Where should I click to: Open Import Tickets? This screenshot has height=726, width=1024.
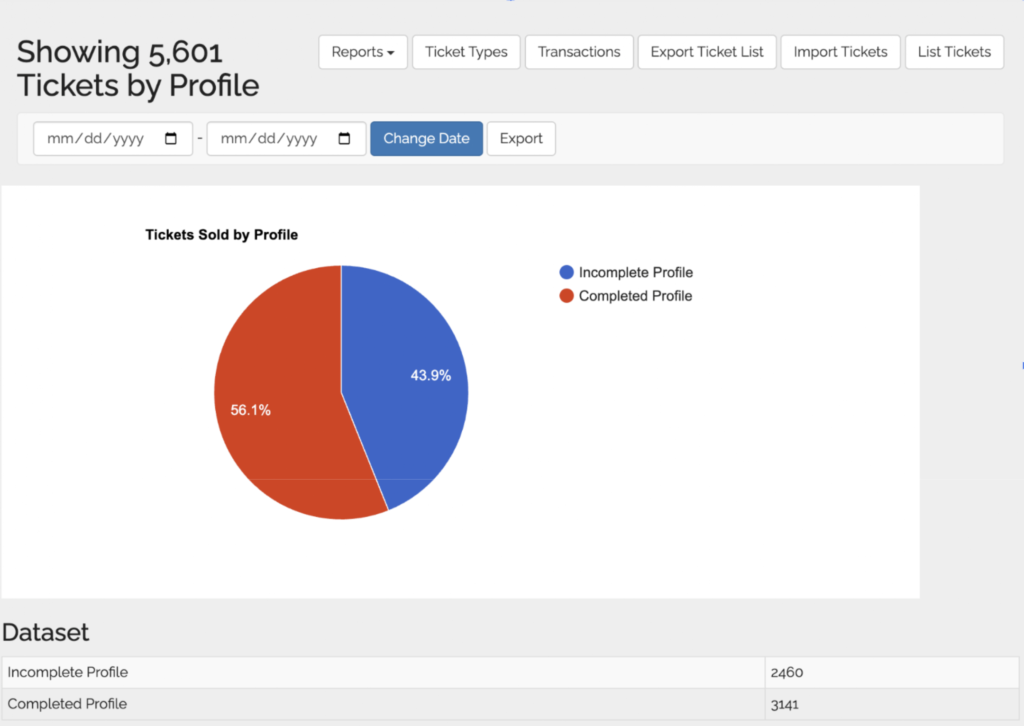tap(840, 52)
